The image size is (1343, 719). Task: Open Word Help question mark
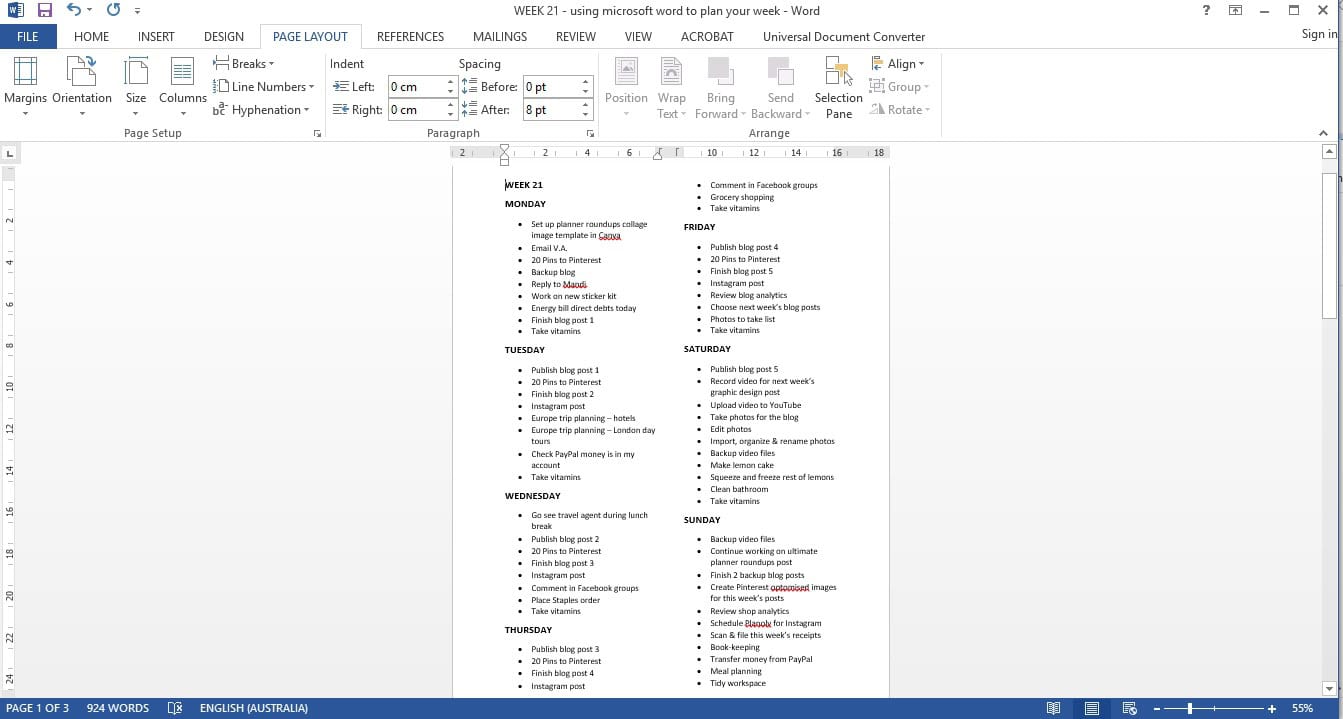[x=1206, y=11]
